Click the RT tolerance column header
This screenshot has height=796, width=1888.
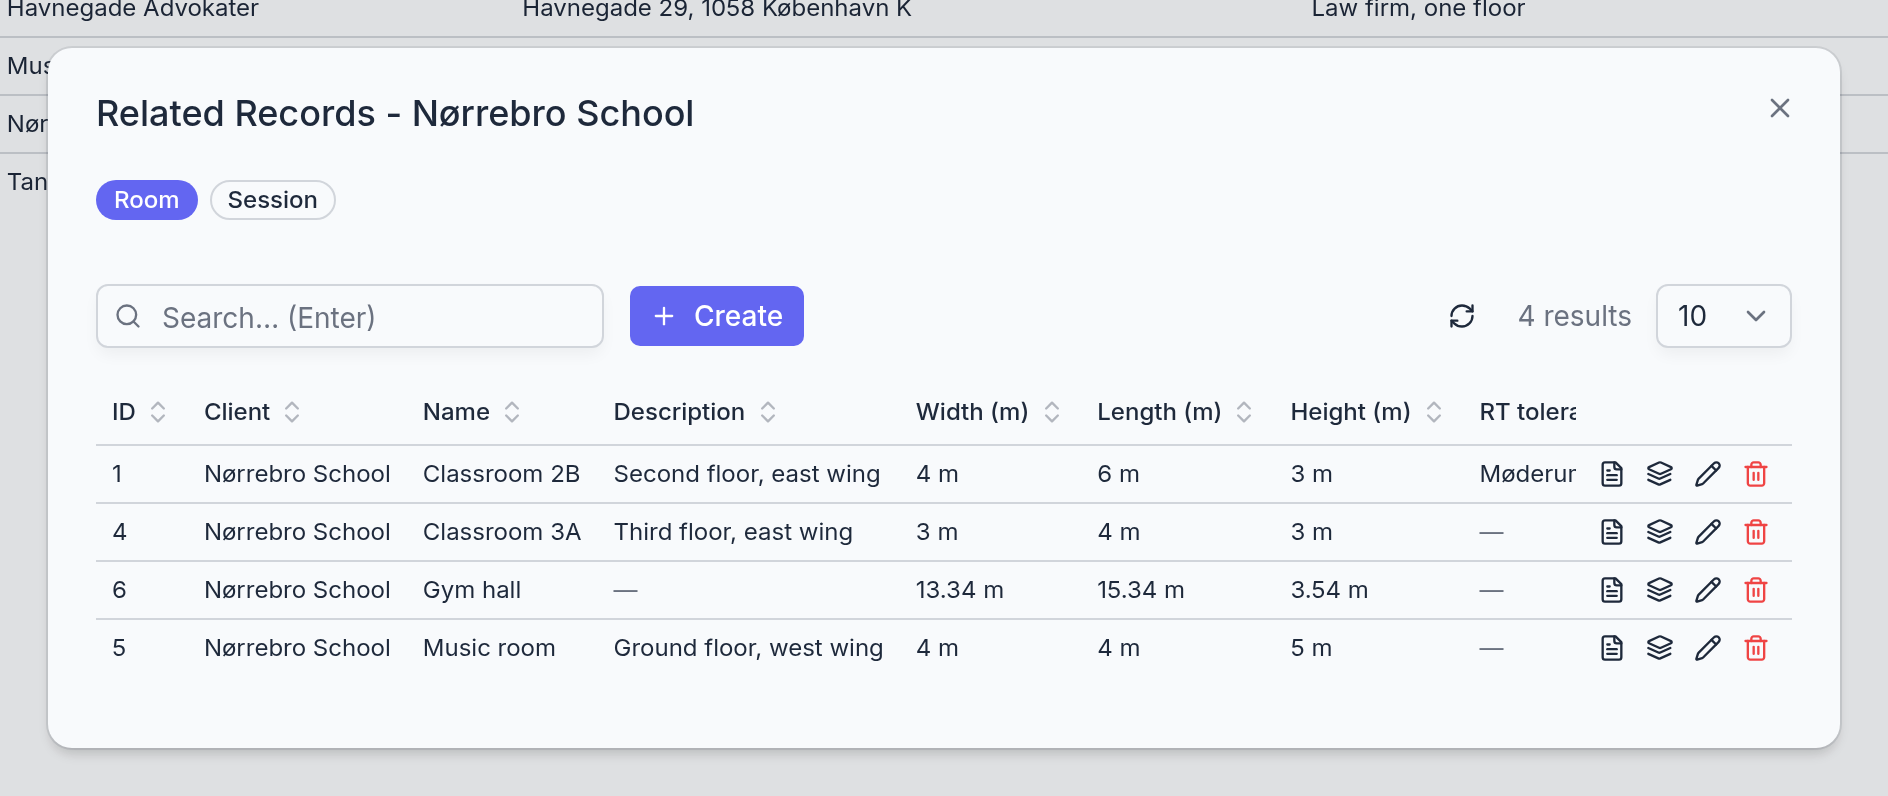[x=1527, y=412]
